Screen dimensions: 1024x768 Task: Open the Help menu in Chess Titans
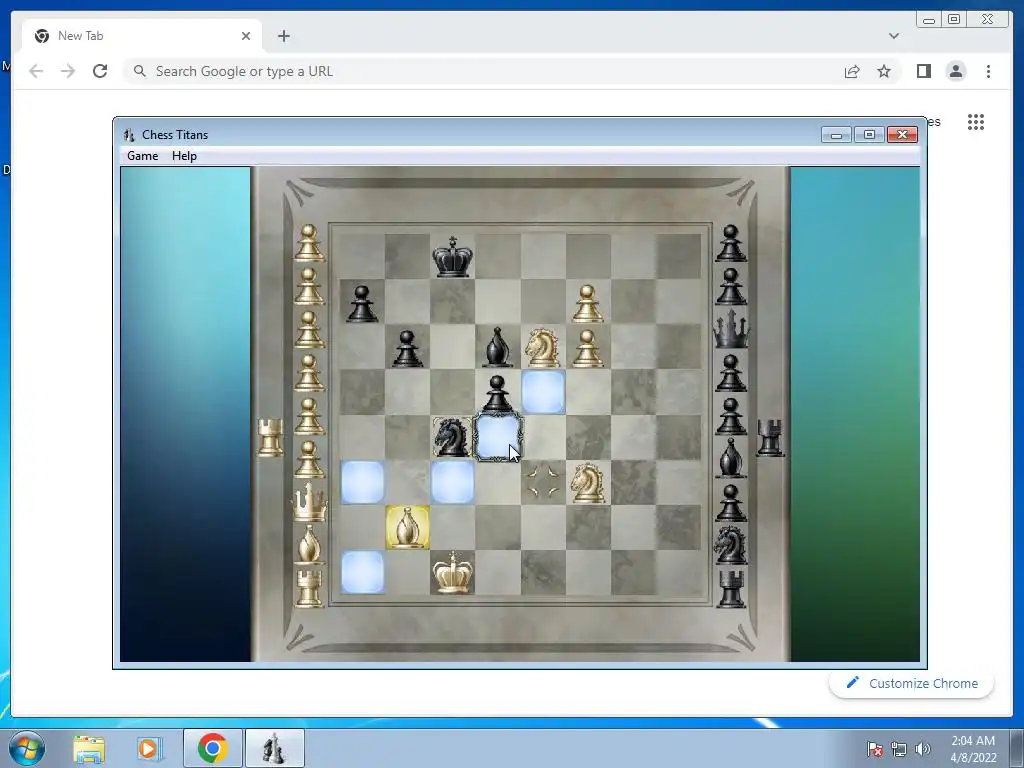pos(184,155)
